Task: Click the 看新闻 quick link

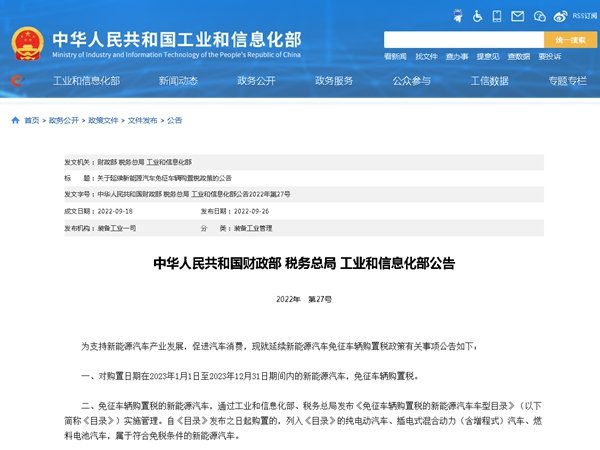Action: (x=395, y=57)
